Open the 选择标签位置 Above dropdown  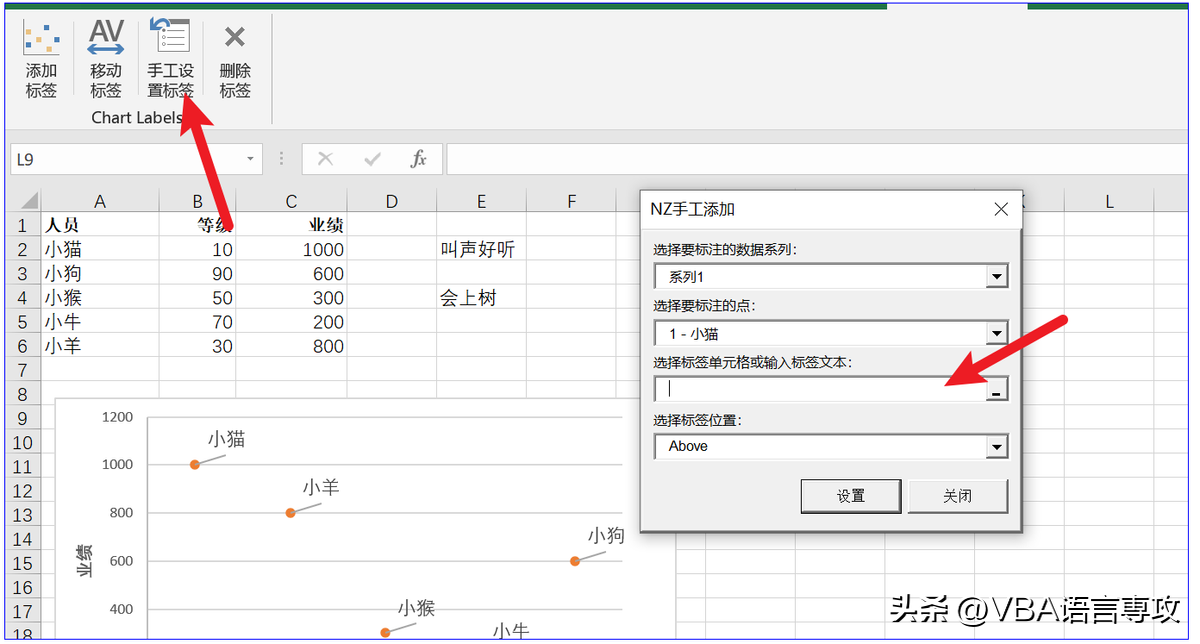click(996, 446)
